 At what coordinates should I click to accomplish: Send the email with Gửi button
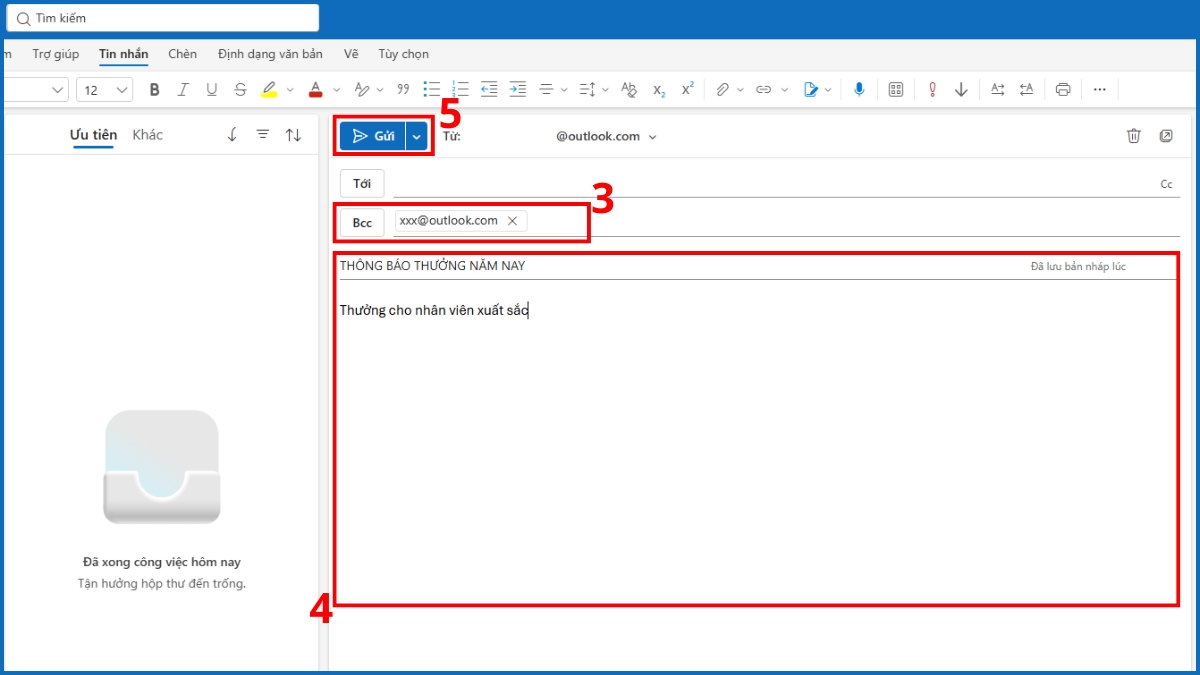373,136
